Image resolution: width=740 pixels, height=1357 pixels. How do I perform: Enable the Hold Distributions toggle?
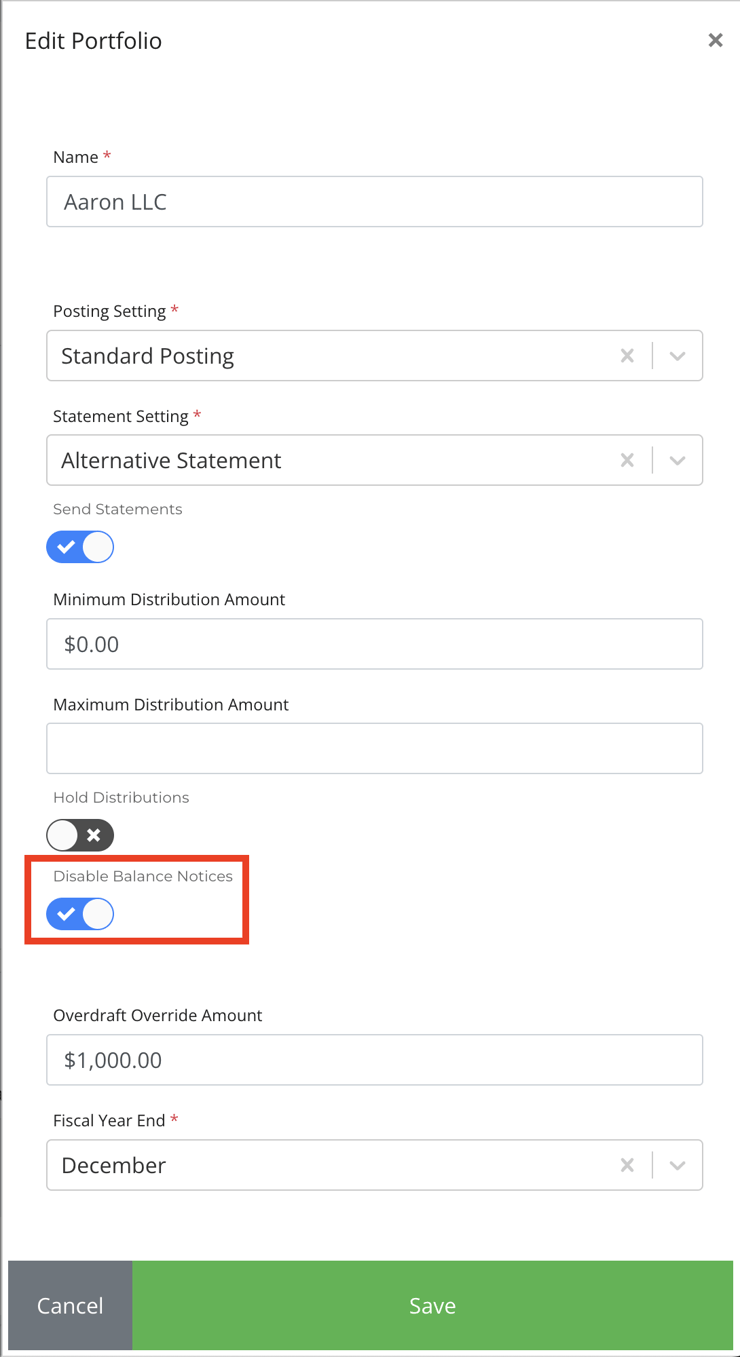80,835
